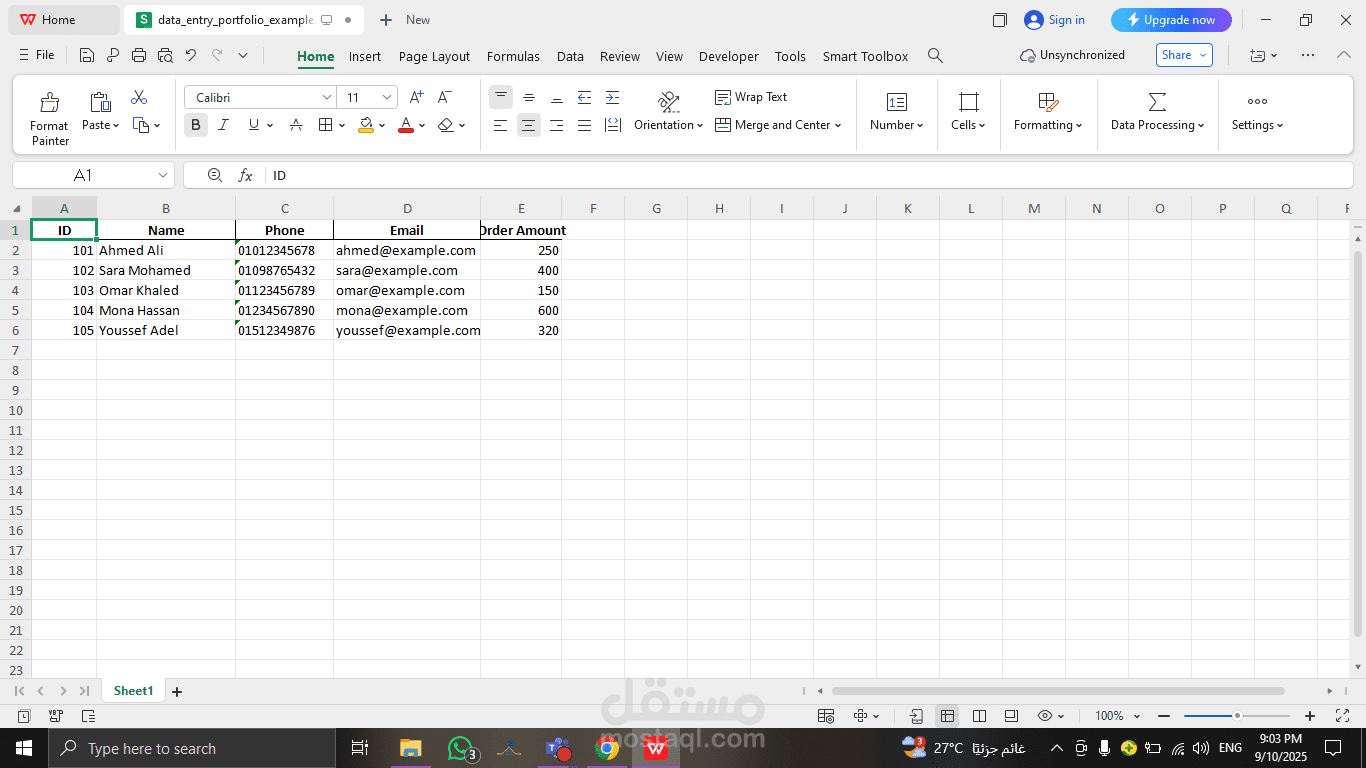Screen dimensions: 1366x768
Task: Open the font size dropdown
Action: click(x=387, y=97)
